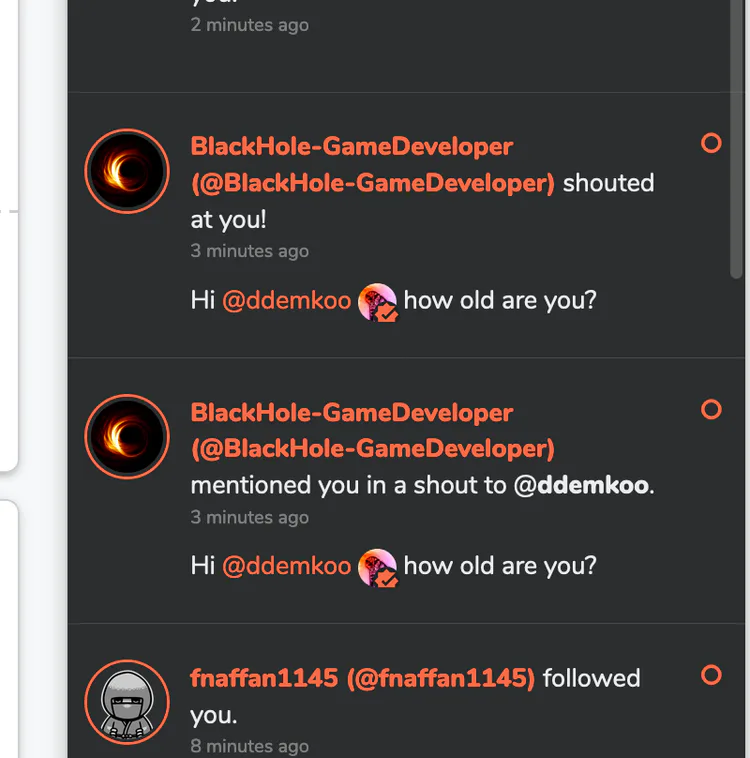The height and width of the screenshot is (758, 750).
Task: Open fnaffan1145's profile avatar
Action: point(127,701)
